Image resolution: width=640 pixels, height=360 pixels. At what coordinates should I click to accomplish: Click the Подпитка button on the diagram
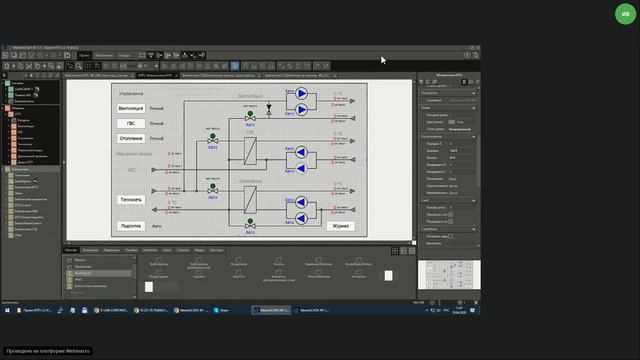tap(131, 226)
